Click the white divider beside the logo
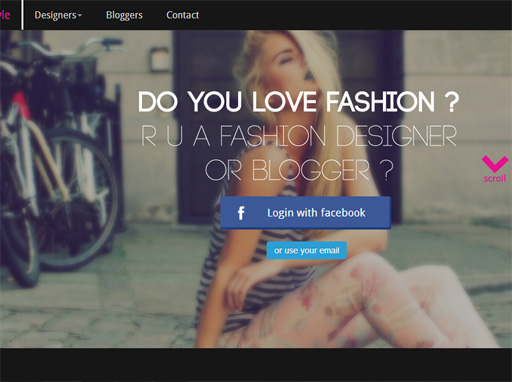 pos(22,15)
